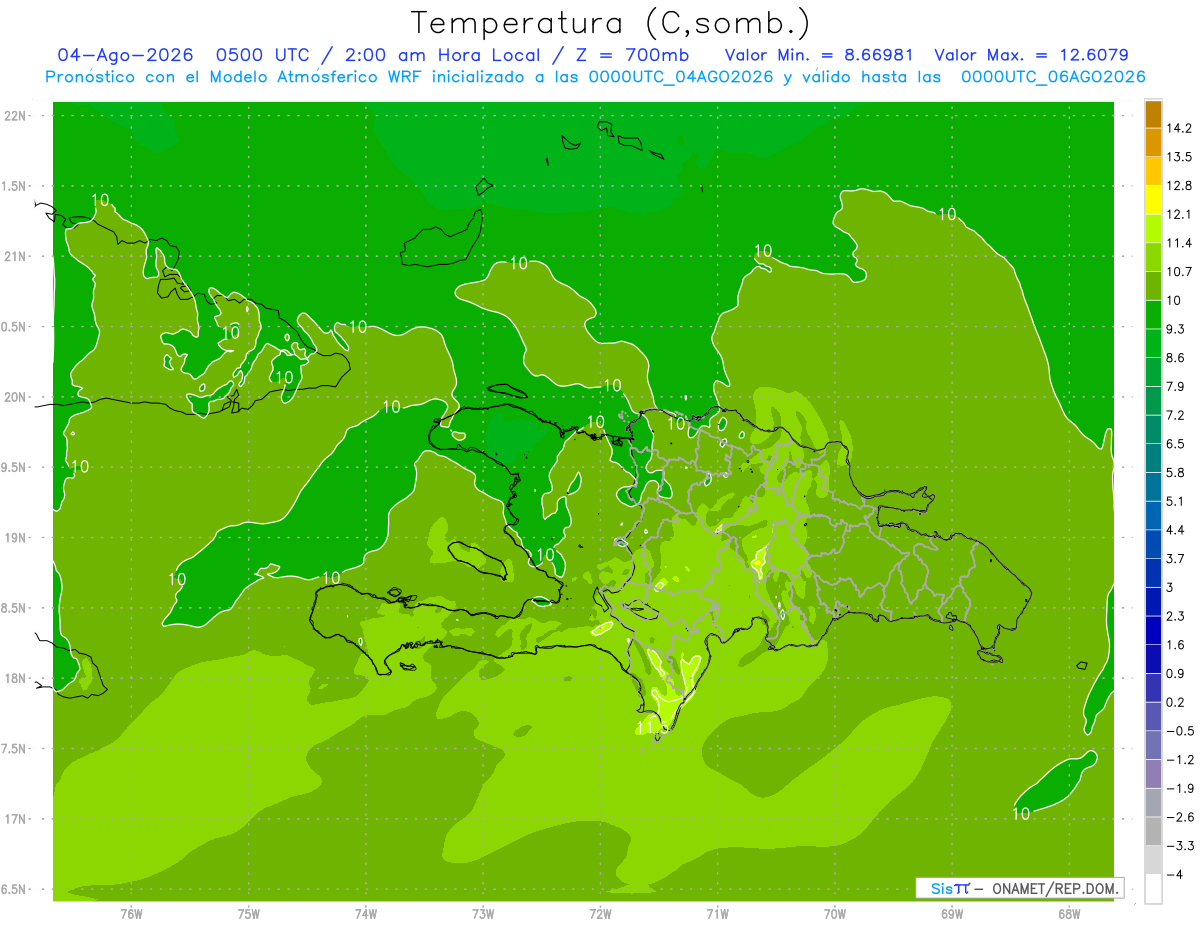Click legend value '10.7'
Image resolution: width=1200 pixels, height=927 pixels.
click(1180, 272)
